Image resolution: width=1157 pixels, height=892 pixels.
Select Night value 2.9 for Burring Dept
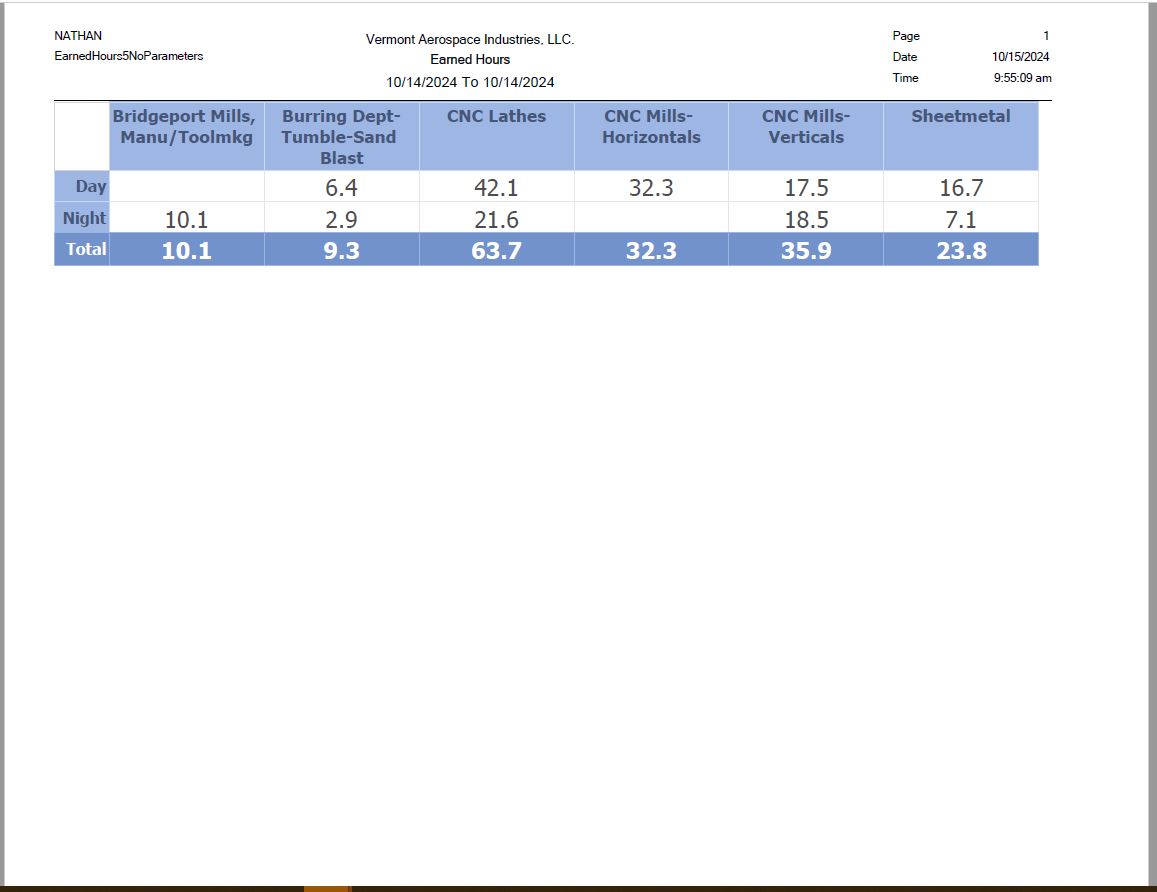pyautogui.click(x=342, y=219)
